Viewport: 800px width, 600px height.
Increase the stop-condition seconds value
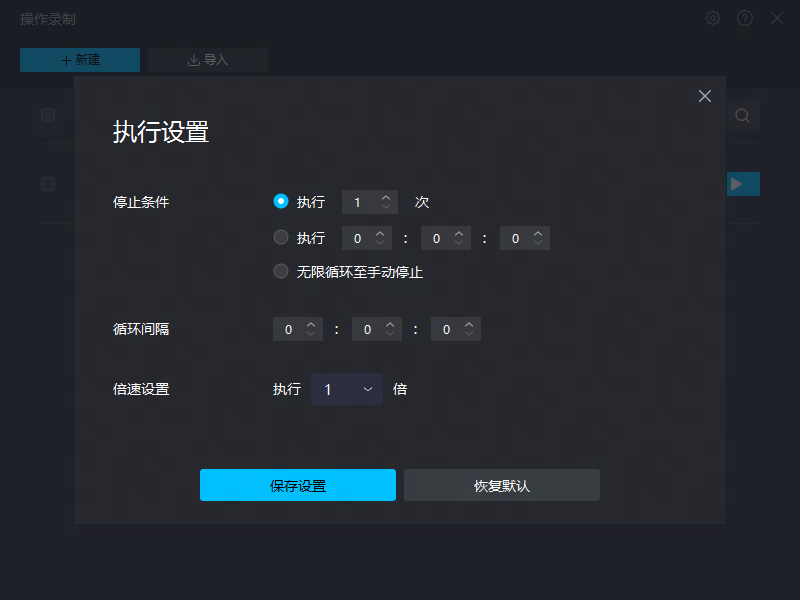tap(538, 233)
